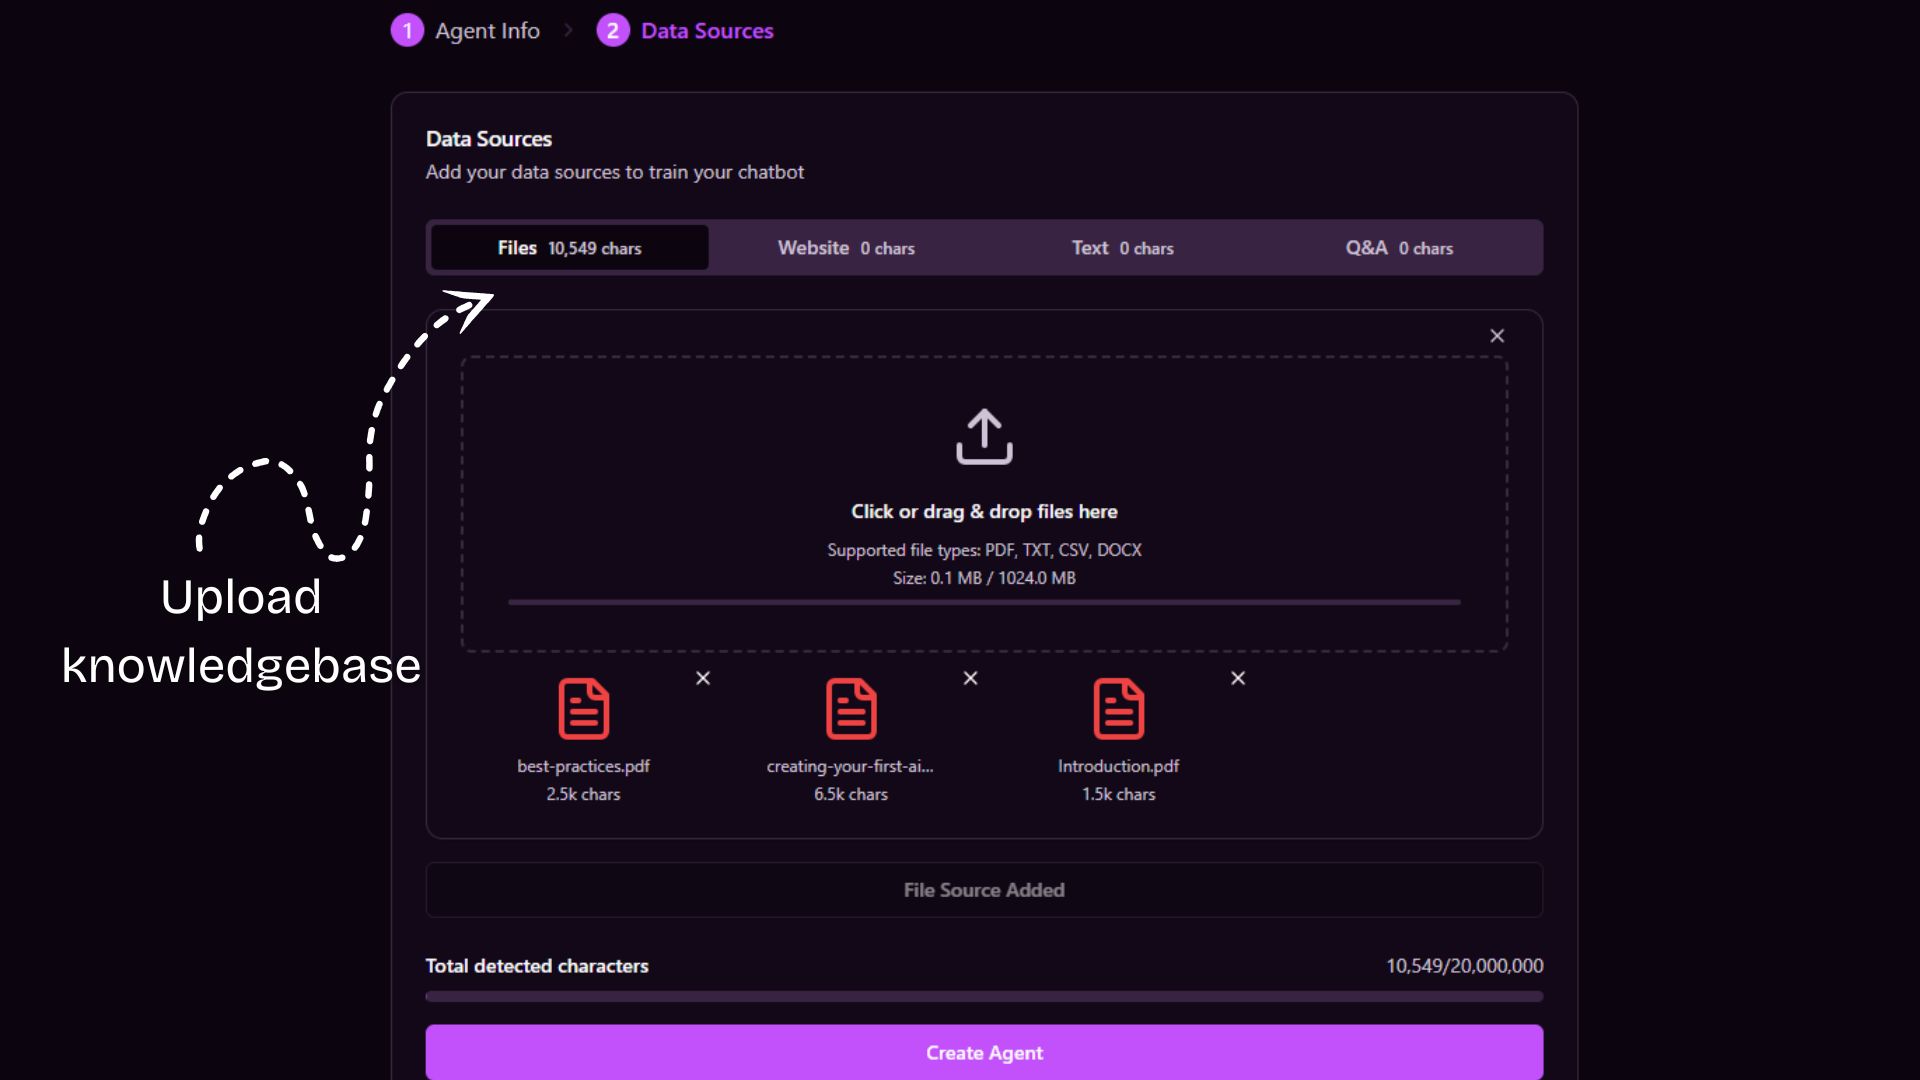Click the drag & drop files area
This screenshot has height=1080, width=1920.
[x=984, y=512]
